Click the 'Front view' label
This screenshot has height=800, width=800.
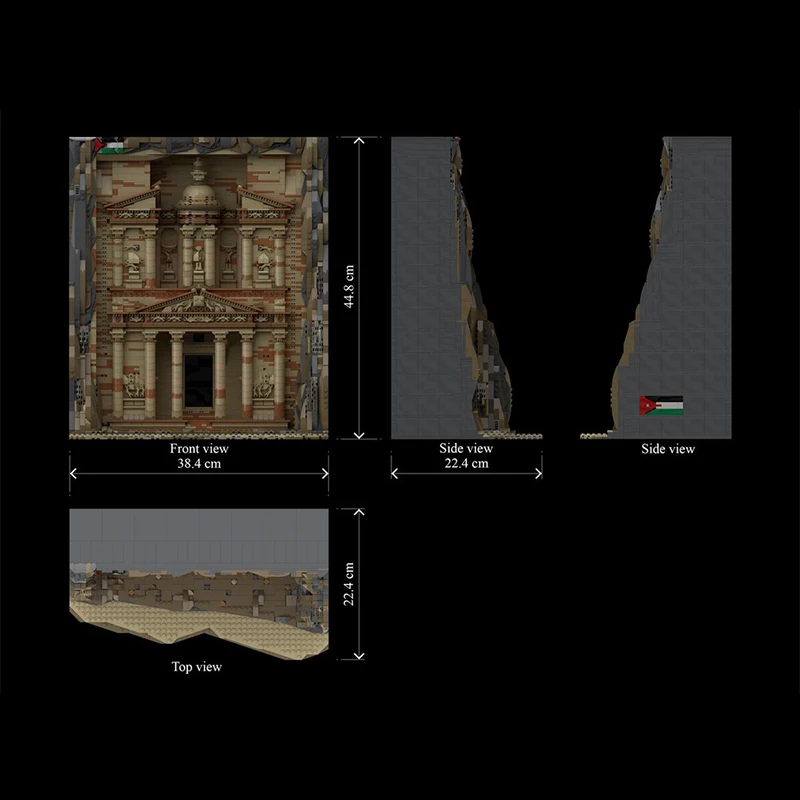tap(199, 448)
